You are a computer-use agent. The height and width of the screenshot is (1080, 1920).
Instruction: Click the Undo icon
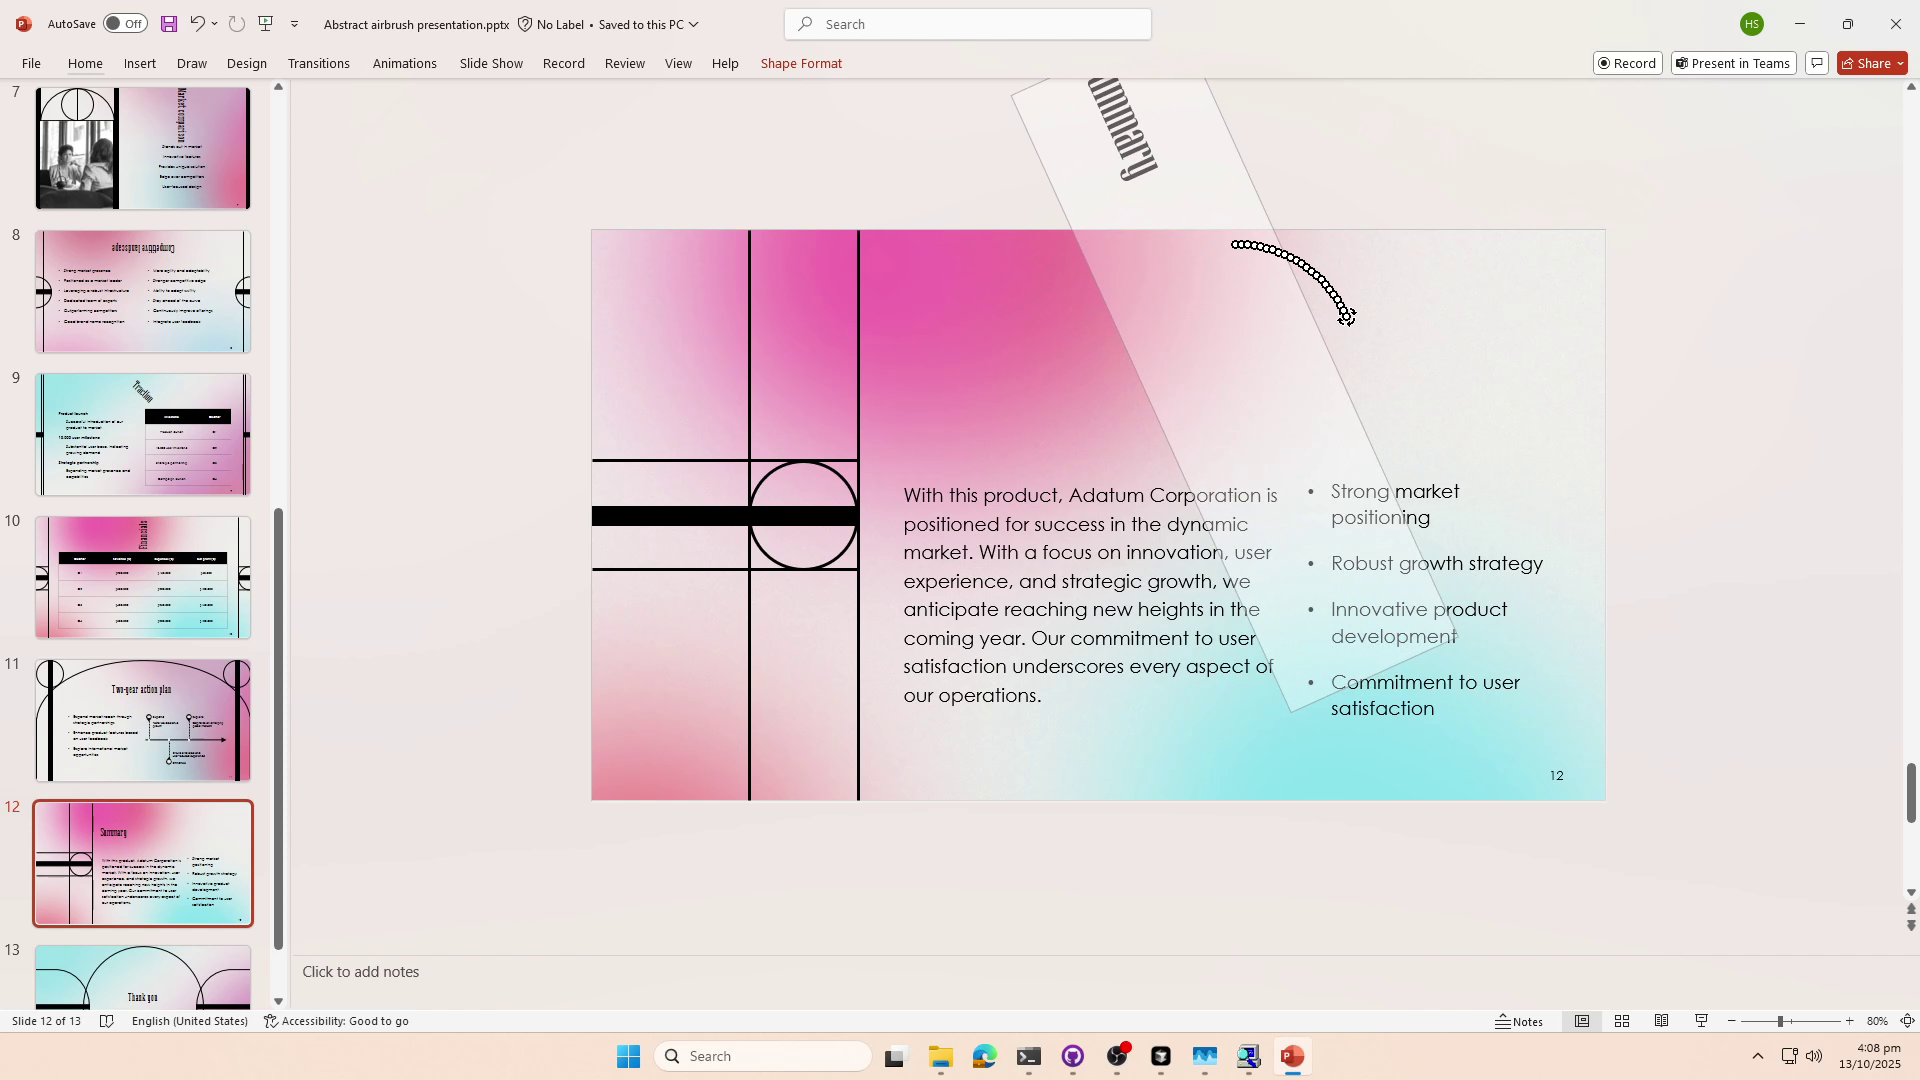[x=197, y=23]
